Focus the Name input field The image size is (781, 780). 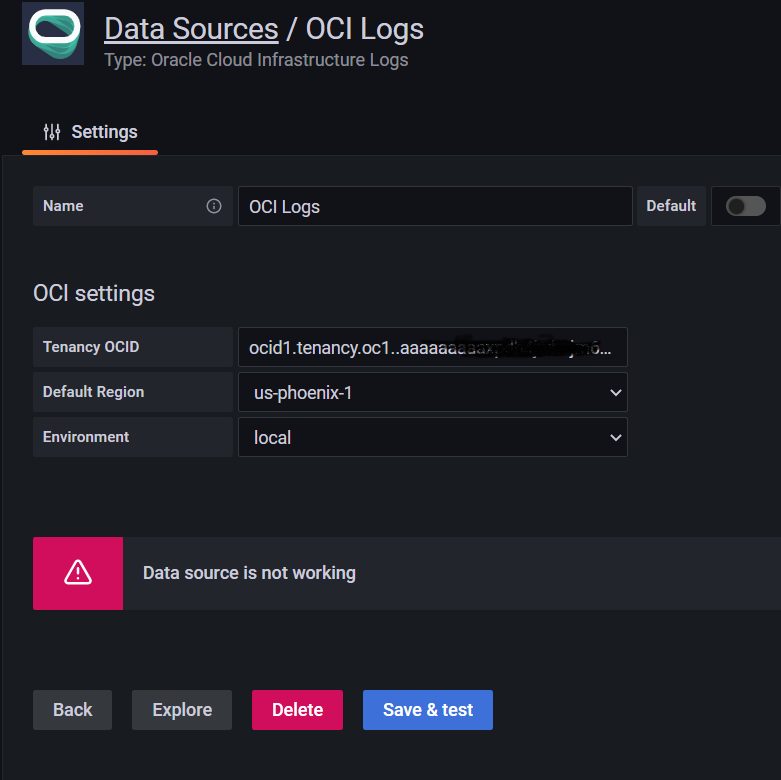click(x=435, y=206)
